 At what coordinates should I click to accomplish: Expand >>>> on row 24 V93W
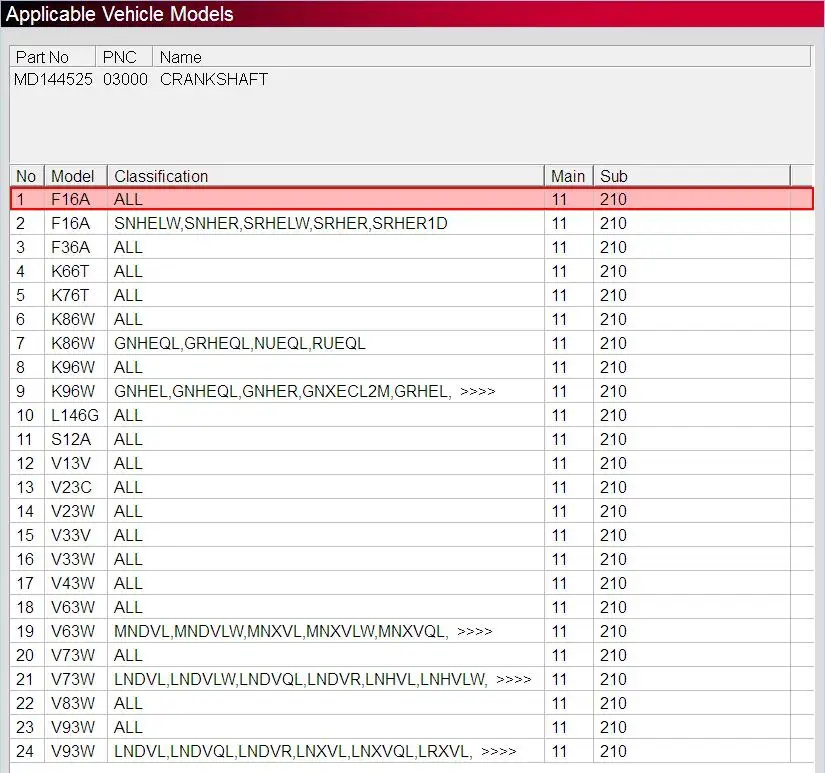coord(499,751)
